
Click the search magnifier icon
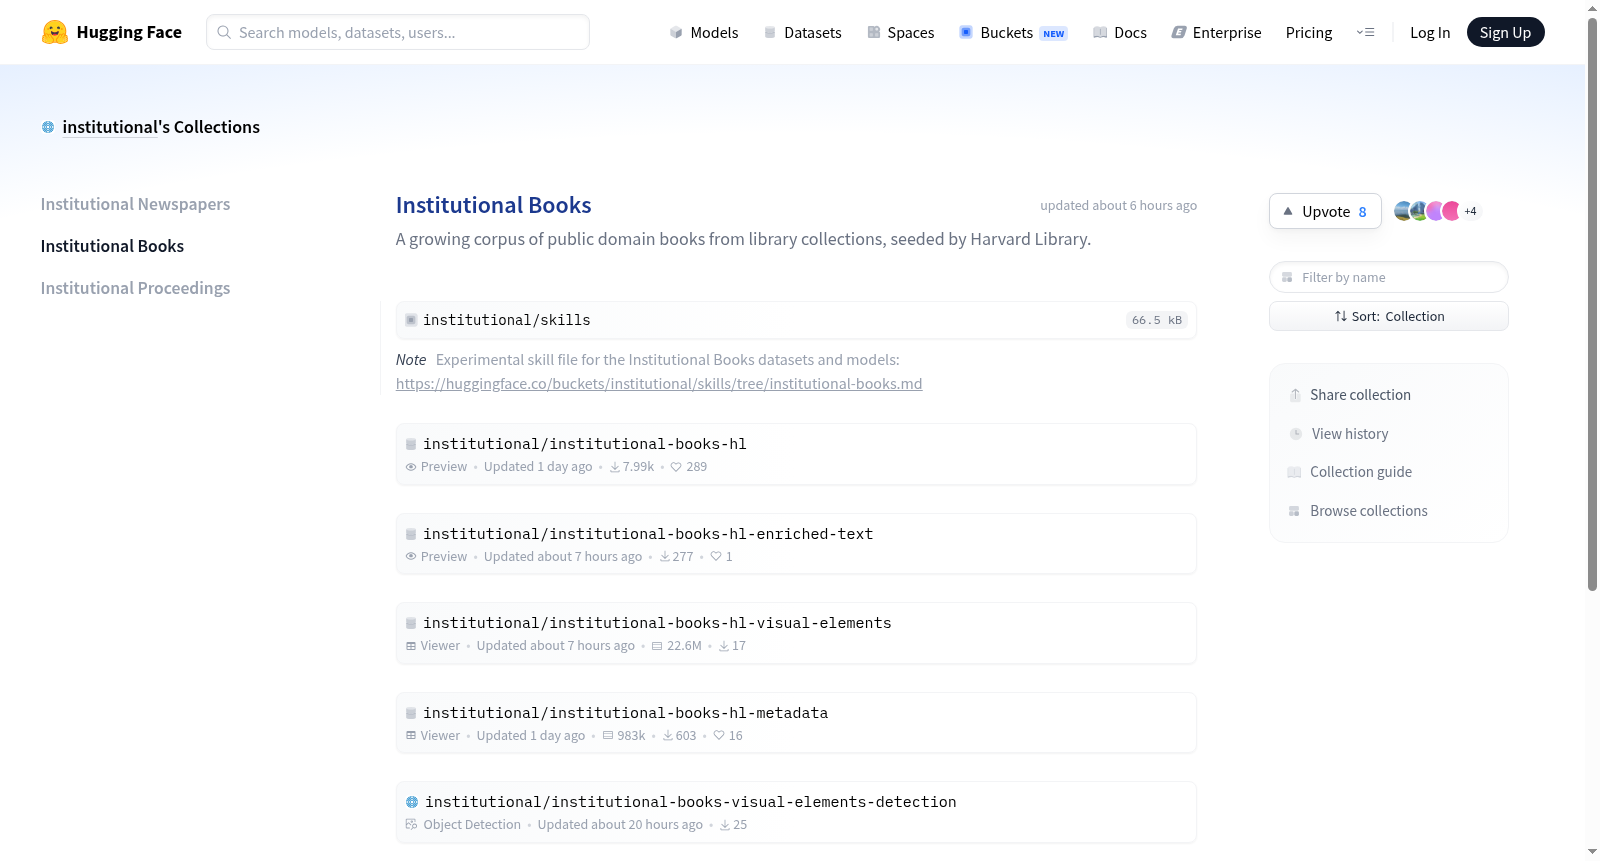pos(224,32)
